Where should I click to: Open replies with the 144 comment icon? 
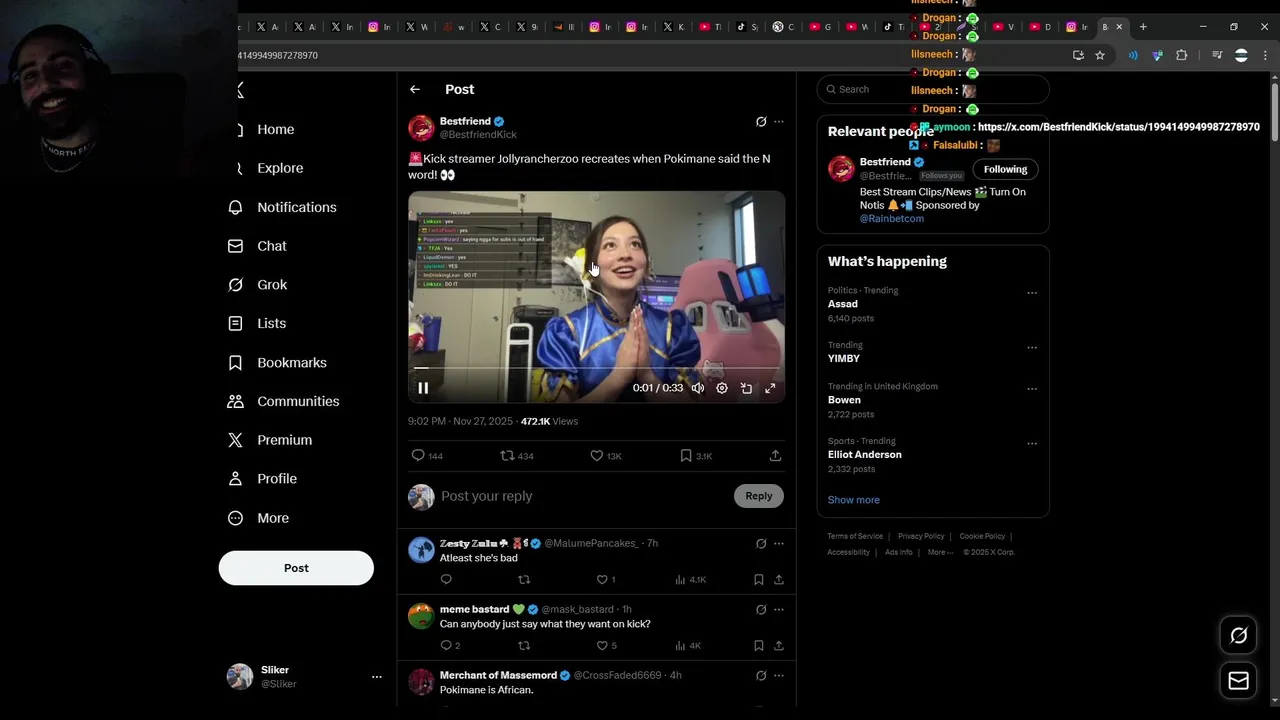click(419, 456)
